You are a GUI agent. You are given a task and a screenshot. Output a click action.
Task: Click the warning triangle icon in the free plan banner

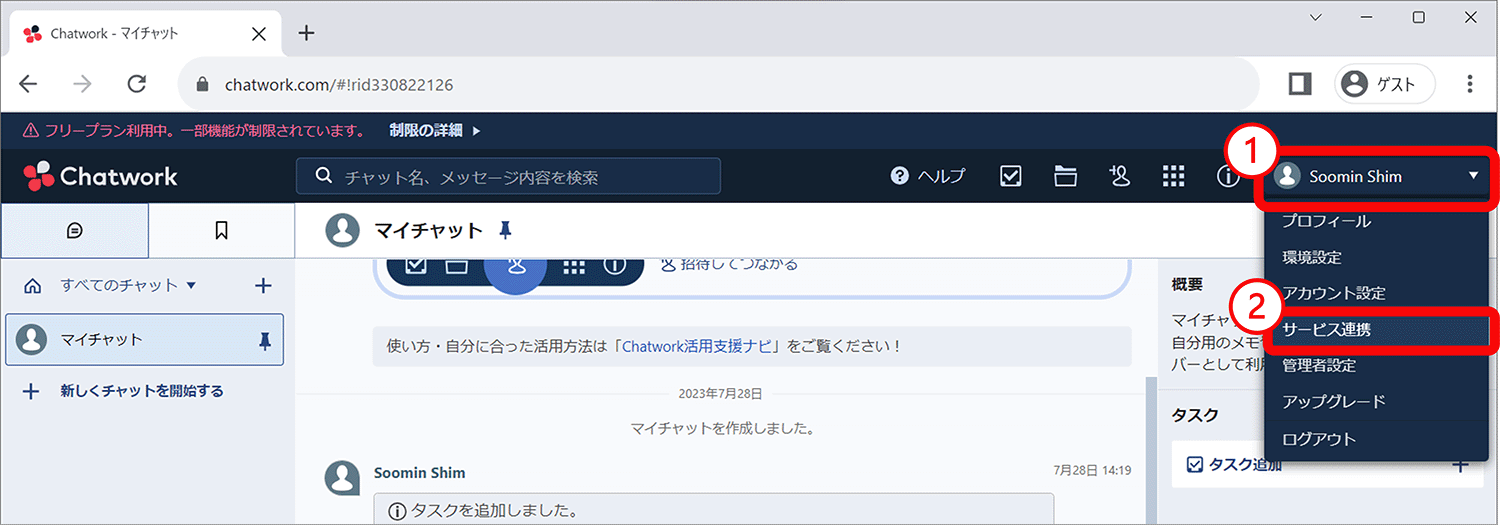click(x=30, y=130)
